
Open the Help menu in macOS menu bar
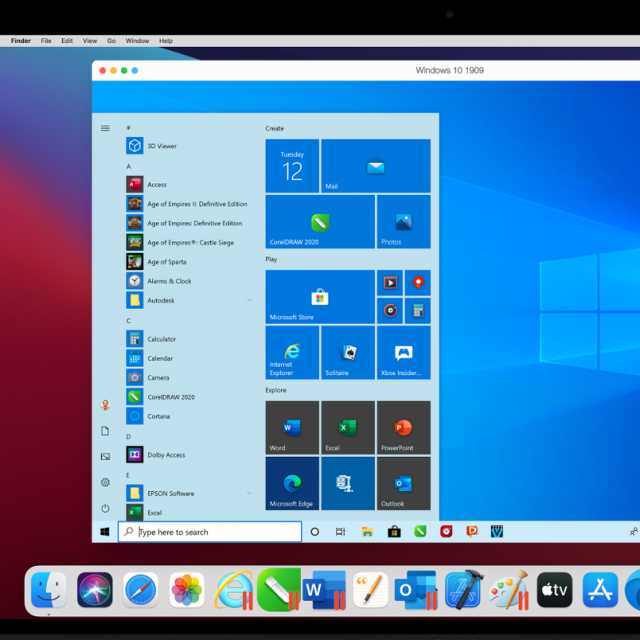(x=166, y=41)
